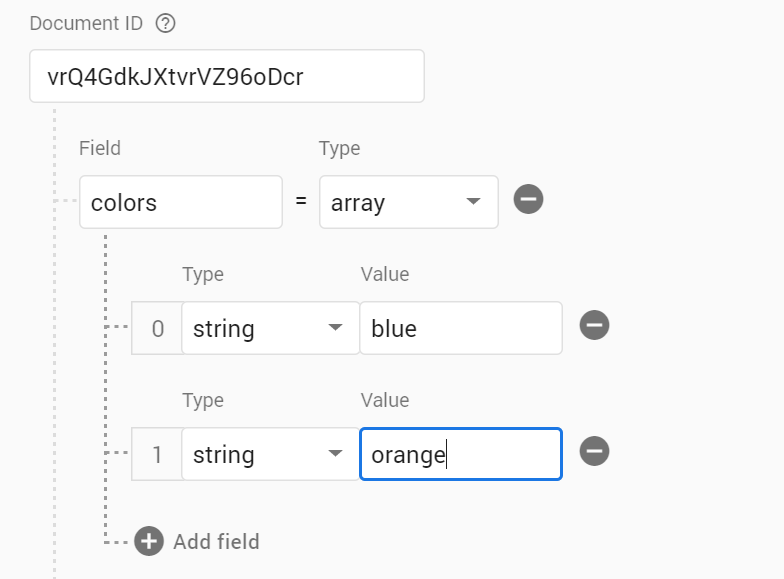
Task: Click the Value label above blue
Action: pyautogui.click(x=385, y=274)
